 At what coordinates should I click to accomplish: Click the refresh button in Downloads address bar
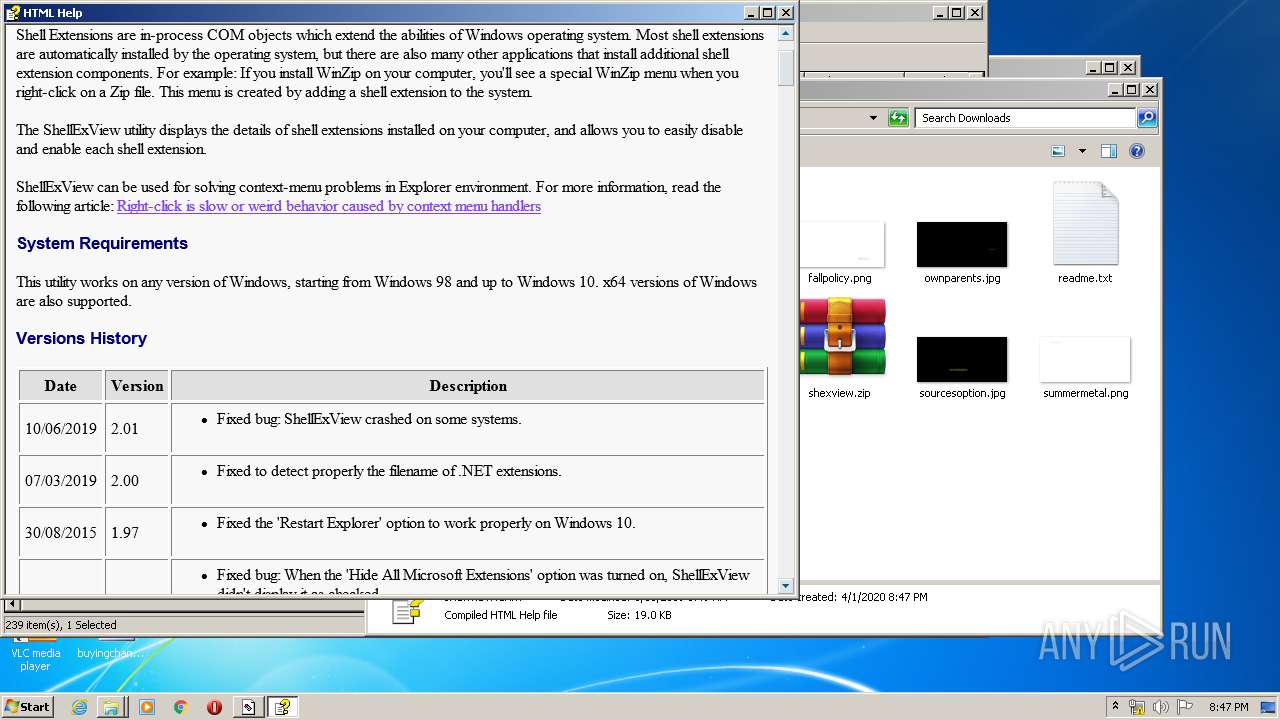[x=898, y=118]
